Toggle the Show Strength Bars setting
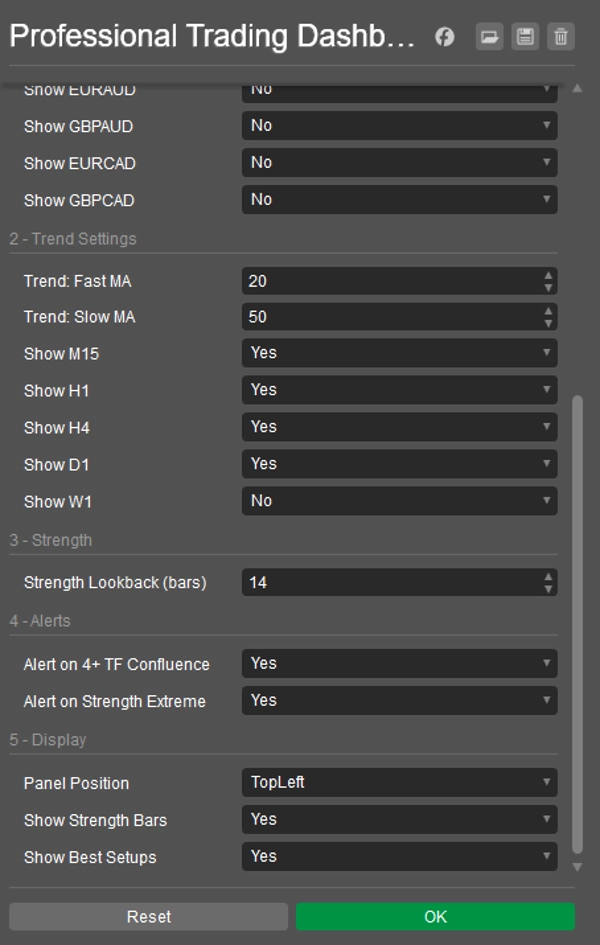The width and height of the screenshot is (600, 945). tap(399, 820)
